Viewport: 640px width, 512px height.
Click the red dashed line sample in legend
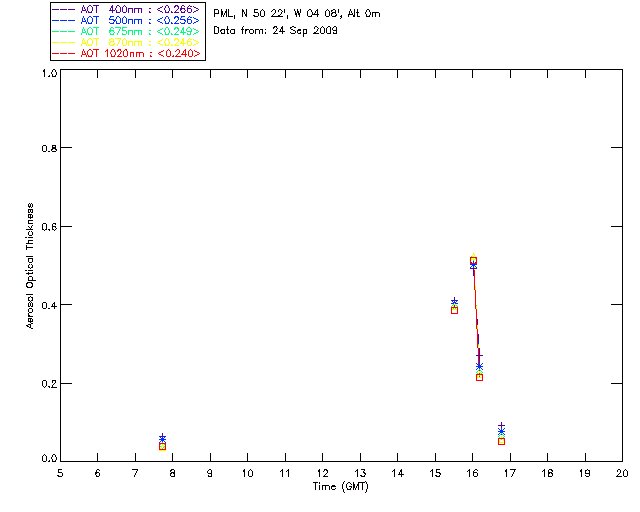click(64, 53)
